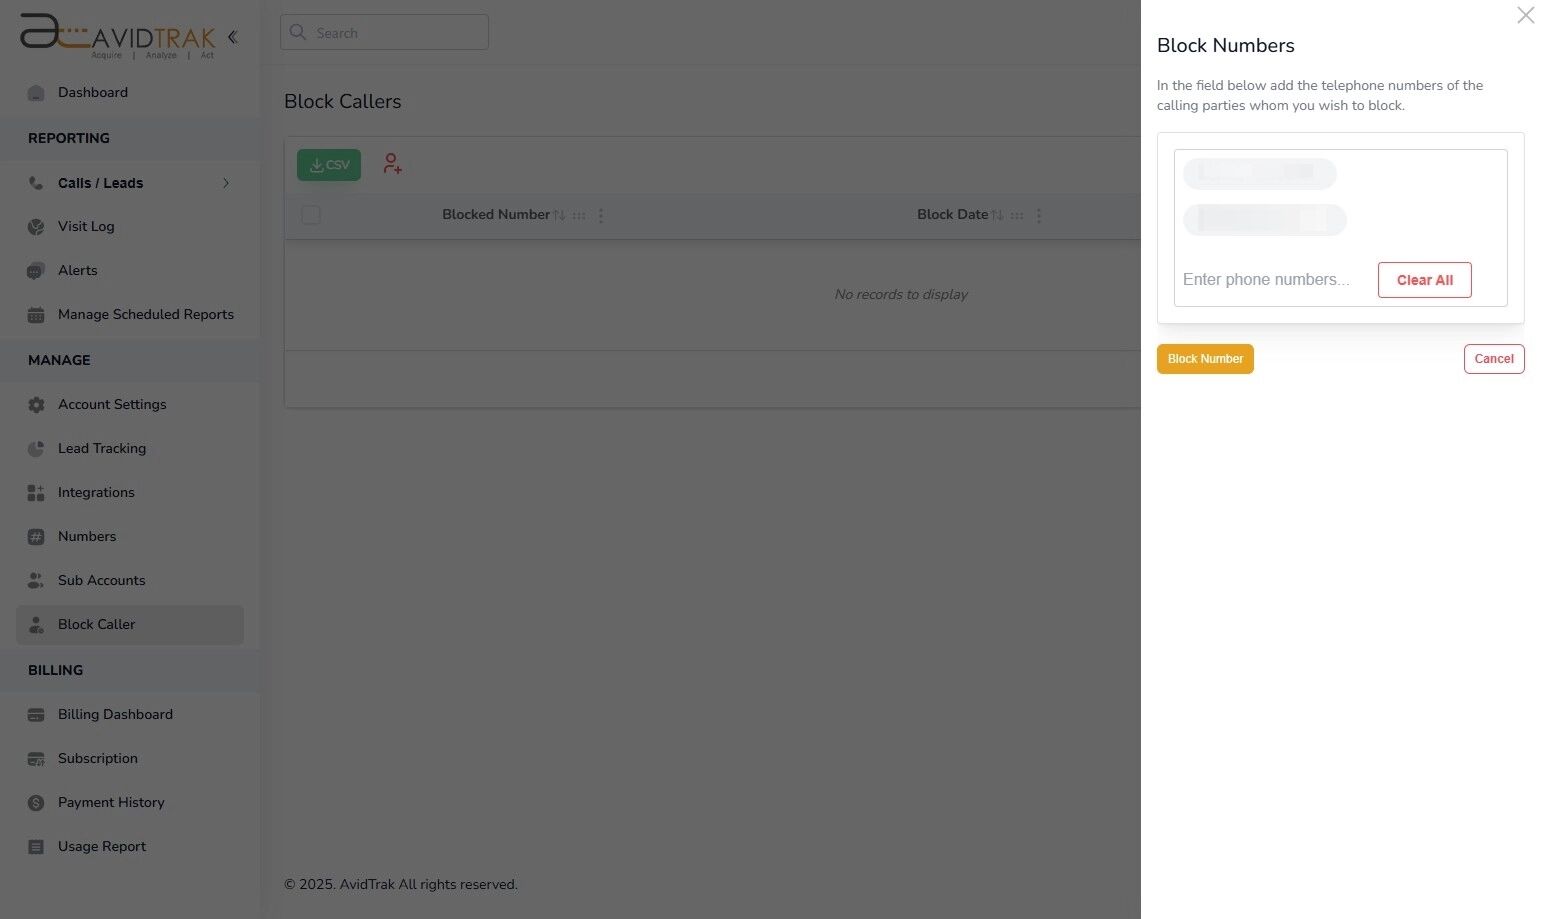1541x919 pixels.
Task: Click the Block Number button
Action: [1205, 359]
